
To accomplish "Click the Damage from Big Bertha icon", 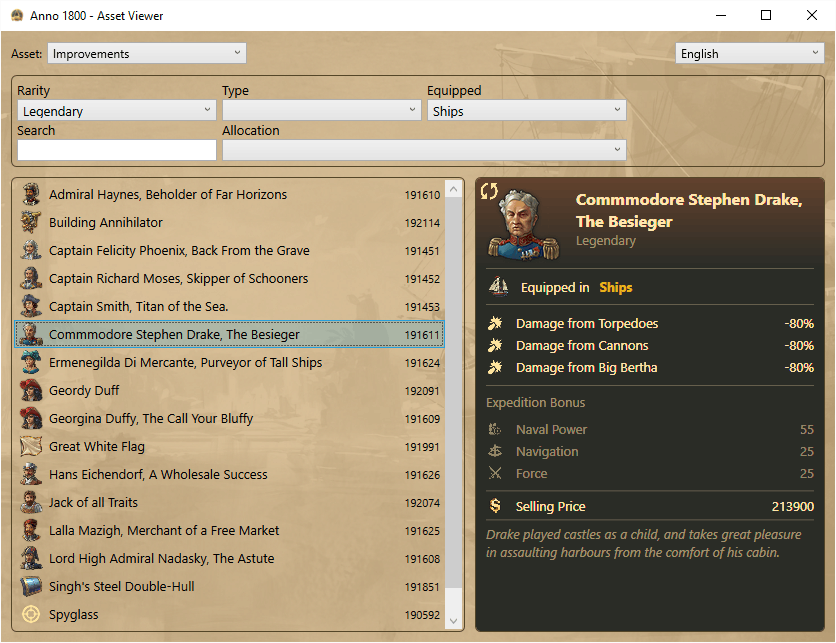I will tap(495, 367).
